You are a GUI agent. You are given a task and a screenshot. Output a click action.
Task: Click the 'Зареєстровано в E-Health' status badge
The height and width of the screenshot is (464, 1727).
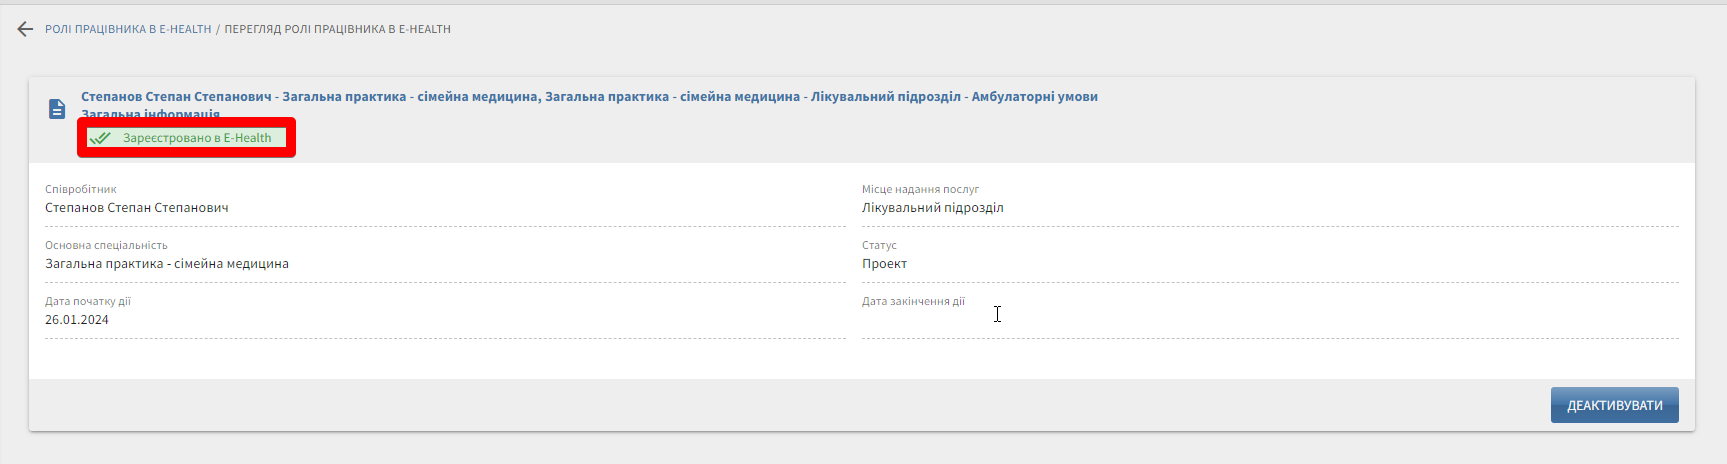coord(196,138)
